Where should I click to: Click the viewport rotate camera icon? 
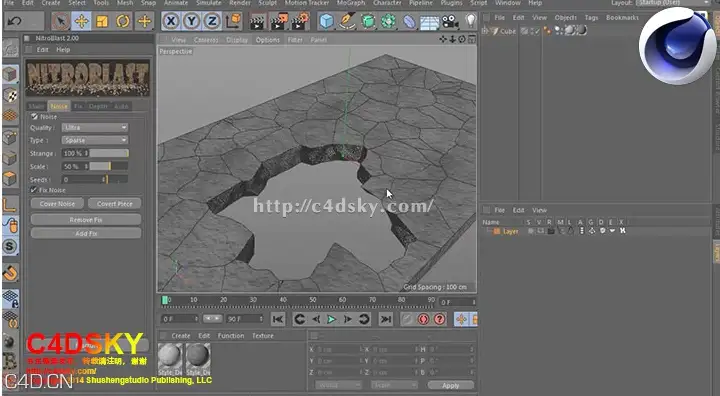click(x=462, y=40)
